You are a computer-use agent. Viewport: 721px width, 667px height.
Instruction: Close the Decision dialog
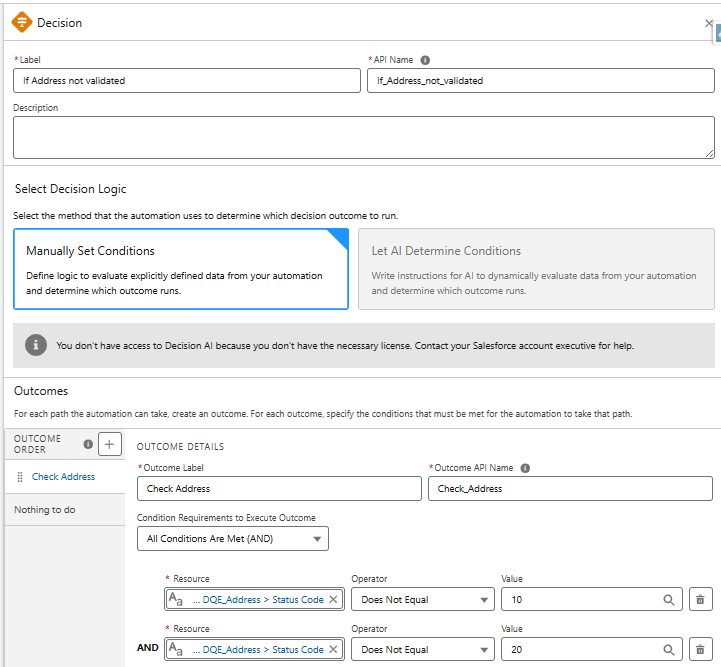pos(709,23)
